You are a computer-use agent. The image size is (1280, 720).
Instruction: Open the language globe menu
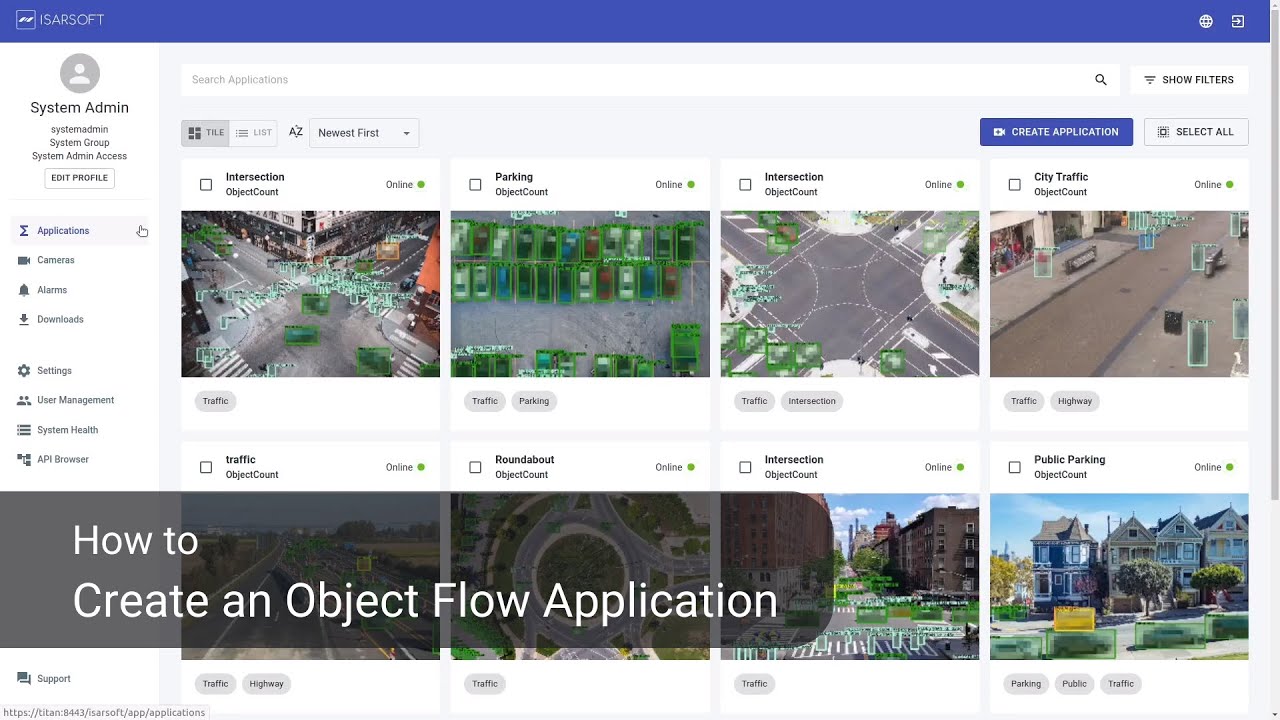(1206, 21)
